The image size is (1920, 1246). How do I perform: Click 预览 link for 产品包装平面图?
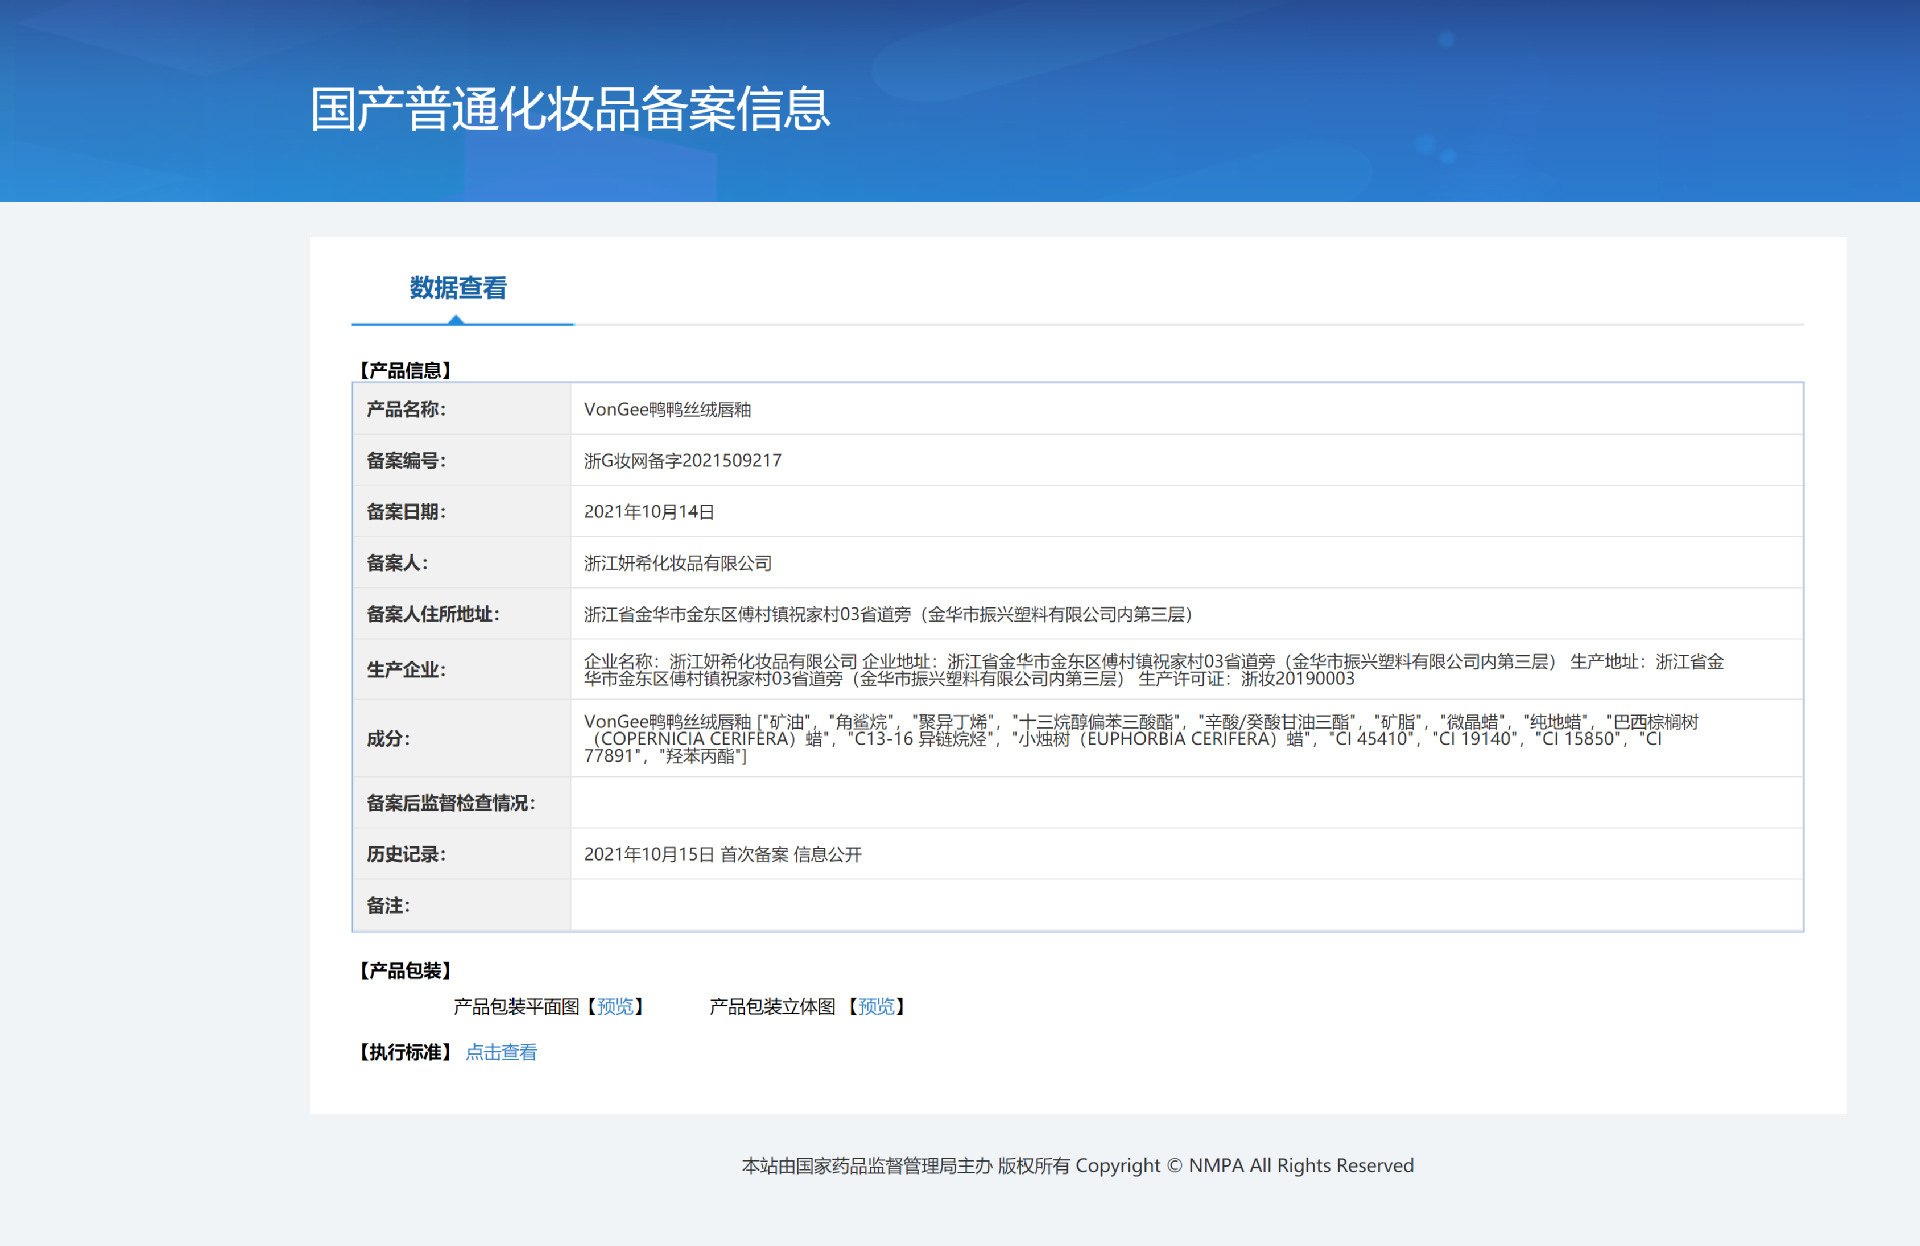(x=615, y=1007)
